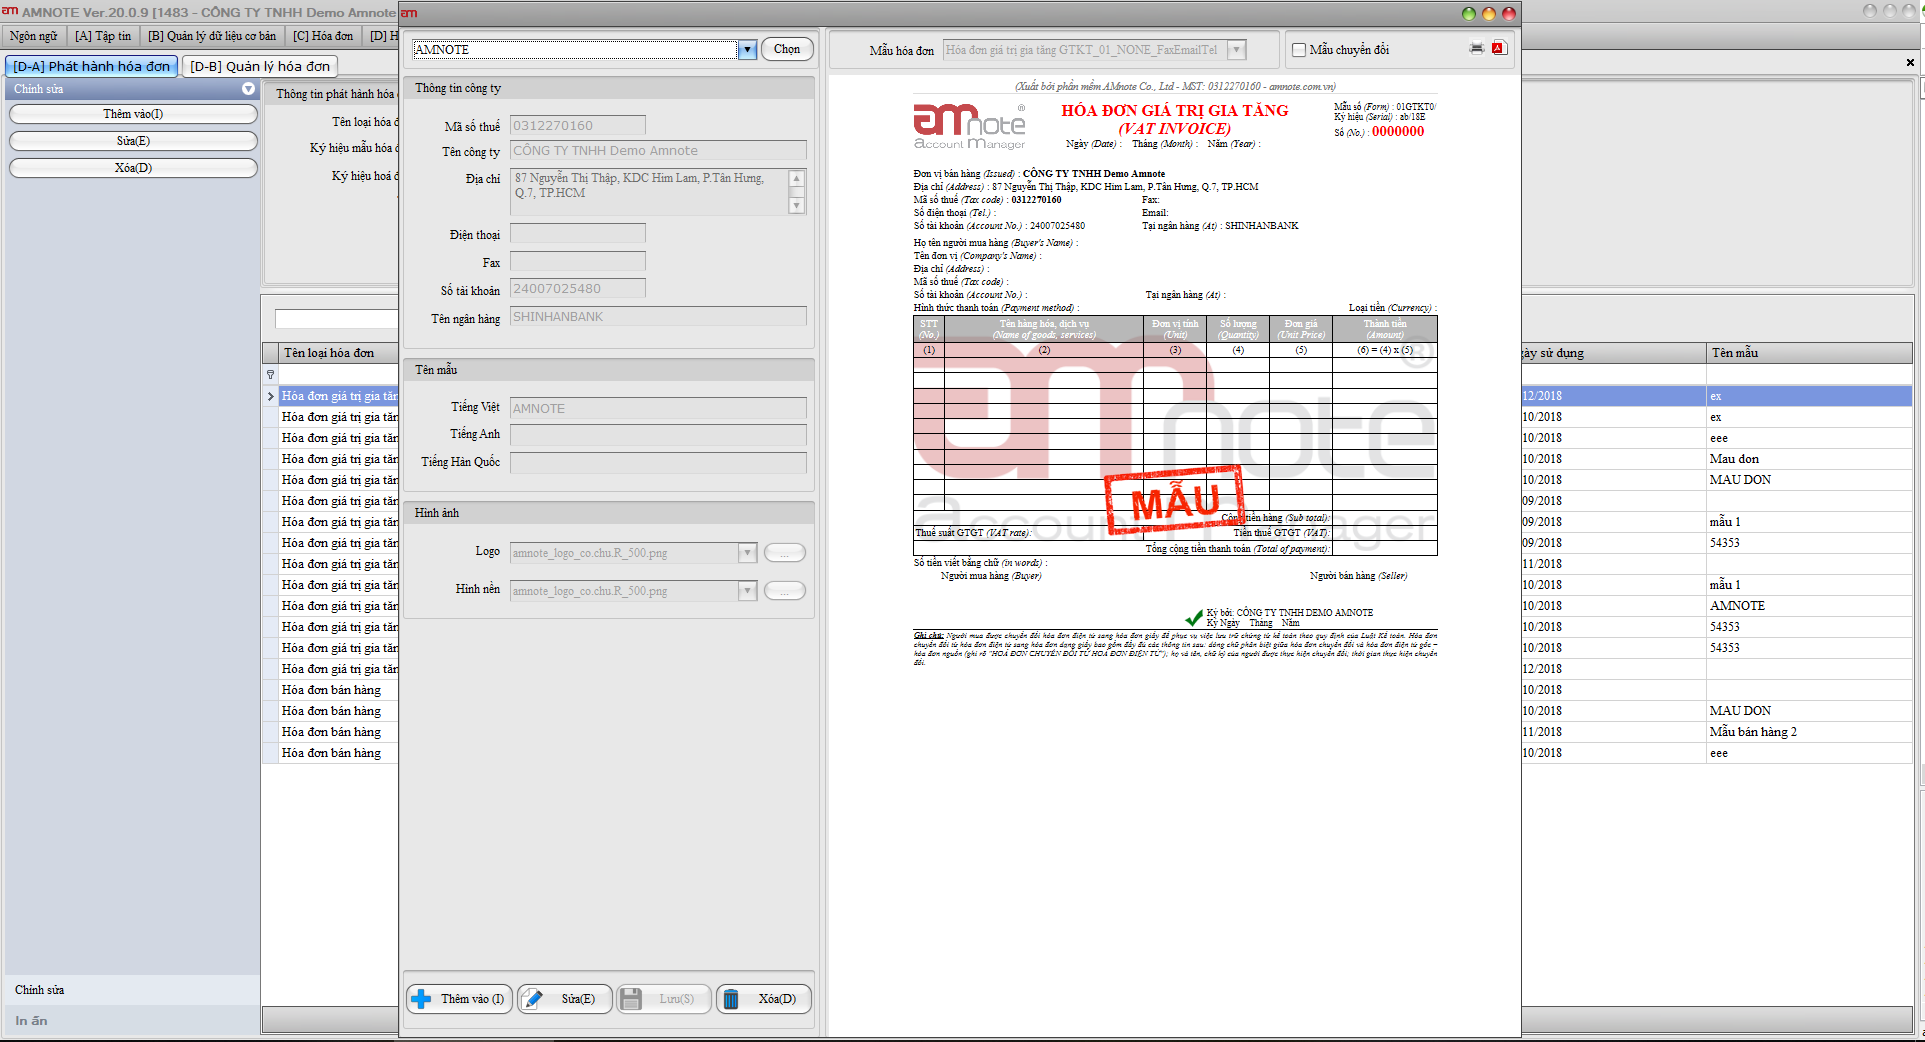Open the Ngôn ngữ menu

pos(33,36)
